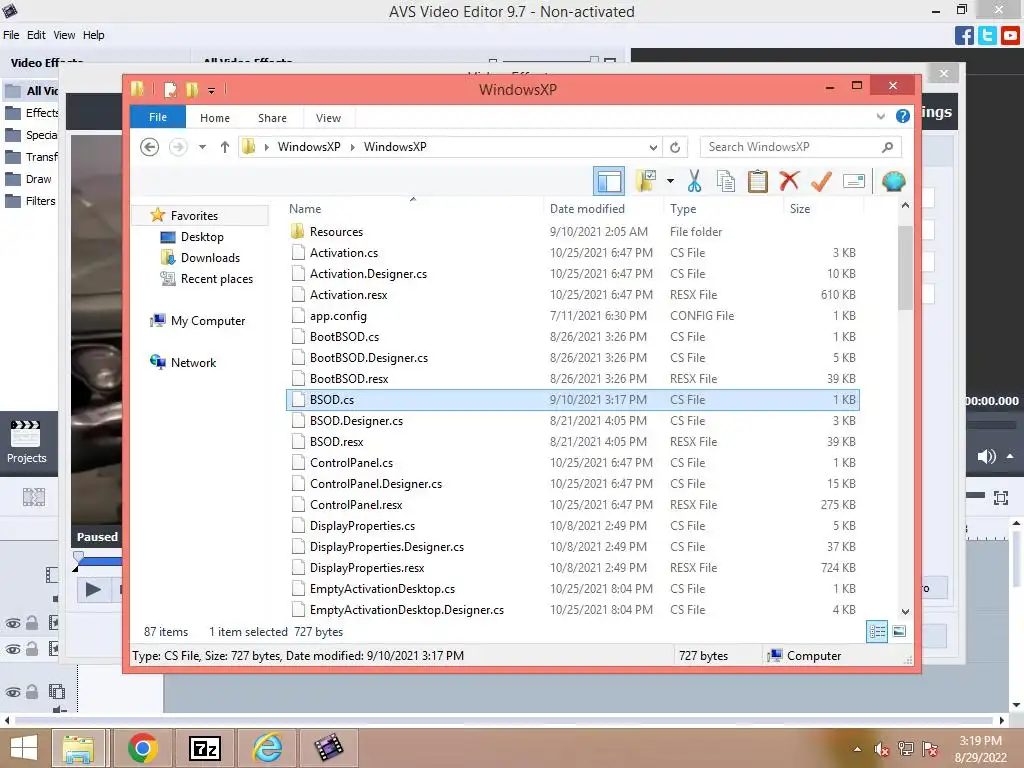
Task: Click the orange checkmark Properties icon
Action: (821, 181)
